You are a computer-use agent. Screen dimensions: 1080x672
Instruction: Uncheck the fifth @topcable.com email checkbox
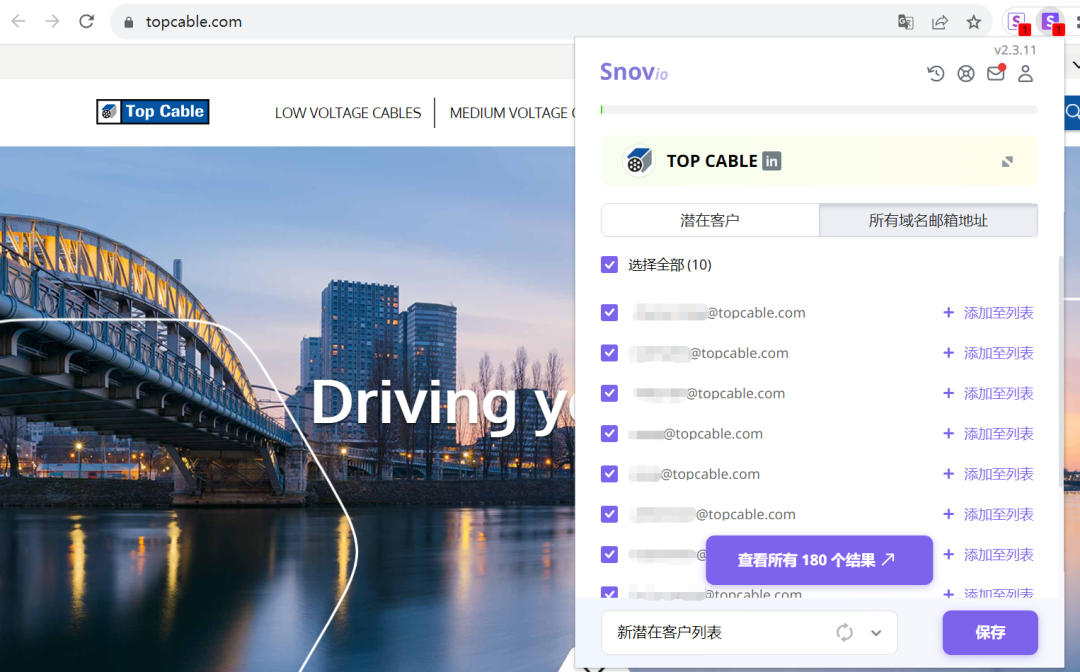pyautogui.click(x=610, y=474)
